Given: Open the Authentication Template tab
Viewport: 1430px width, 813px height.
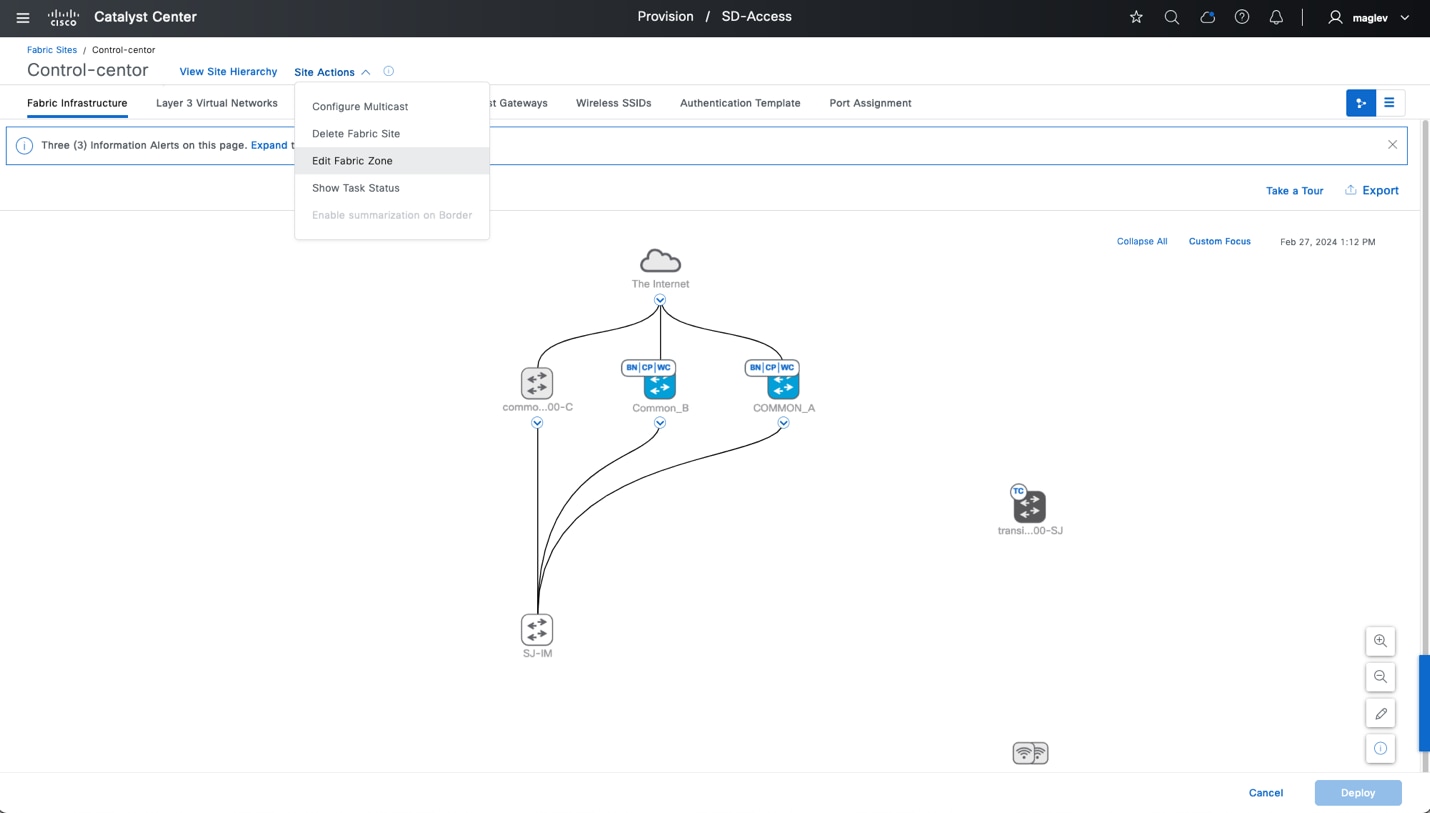Looking at the screenshot, I should [x=740, y=103].
